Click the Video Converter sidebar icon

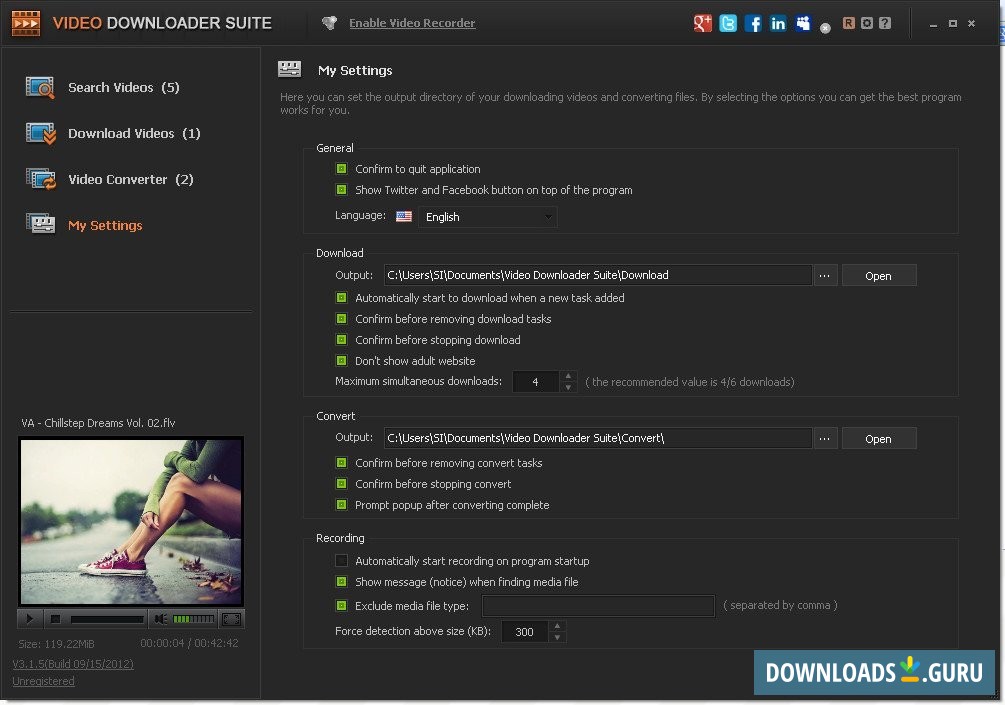click(x=40, y=179)
